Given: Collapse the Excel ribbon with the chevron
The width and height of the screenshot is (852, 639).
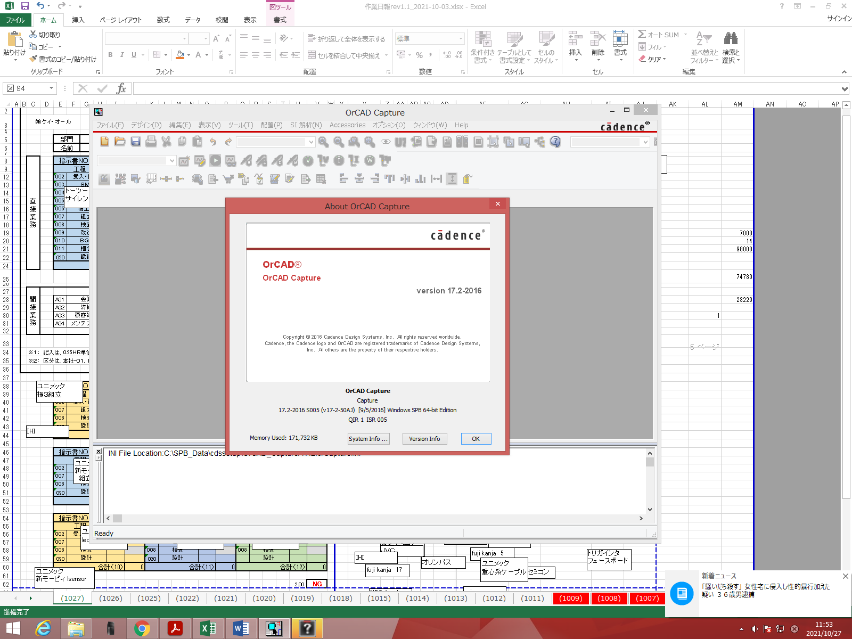Looking at the screenshot, I should point(844,72).
